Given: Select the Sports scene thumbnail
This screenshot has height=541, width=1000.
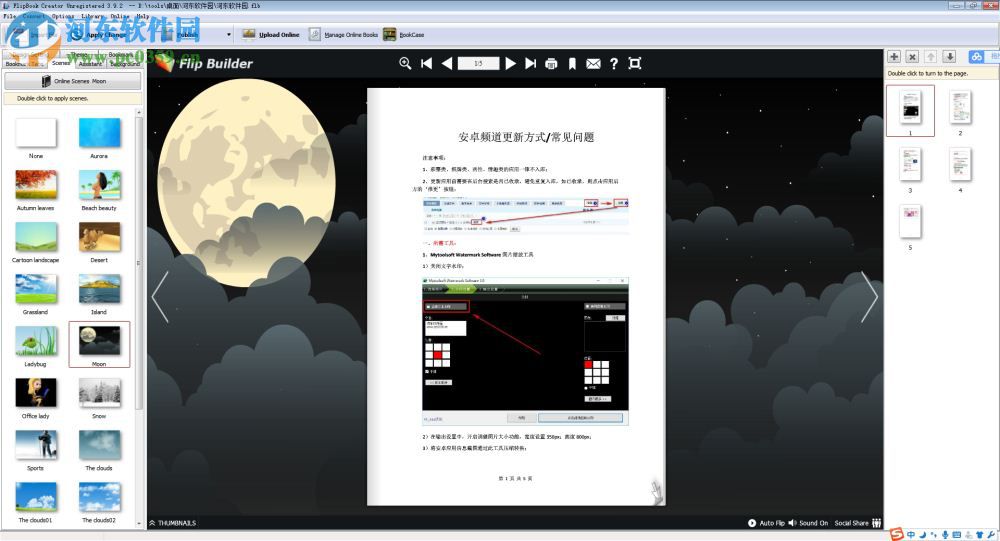Looking at the screenshot, I should pos(36,446).
